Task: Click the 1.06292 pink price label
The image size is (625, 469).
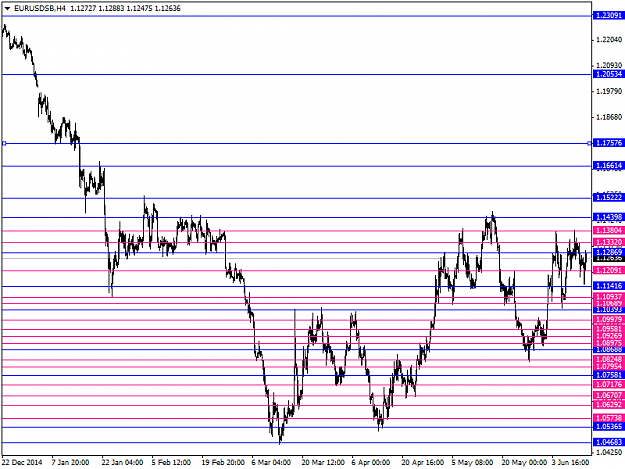Action: [x=608, y=405]
